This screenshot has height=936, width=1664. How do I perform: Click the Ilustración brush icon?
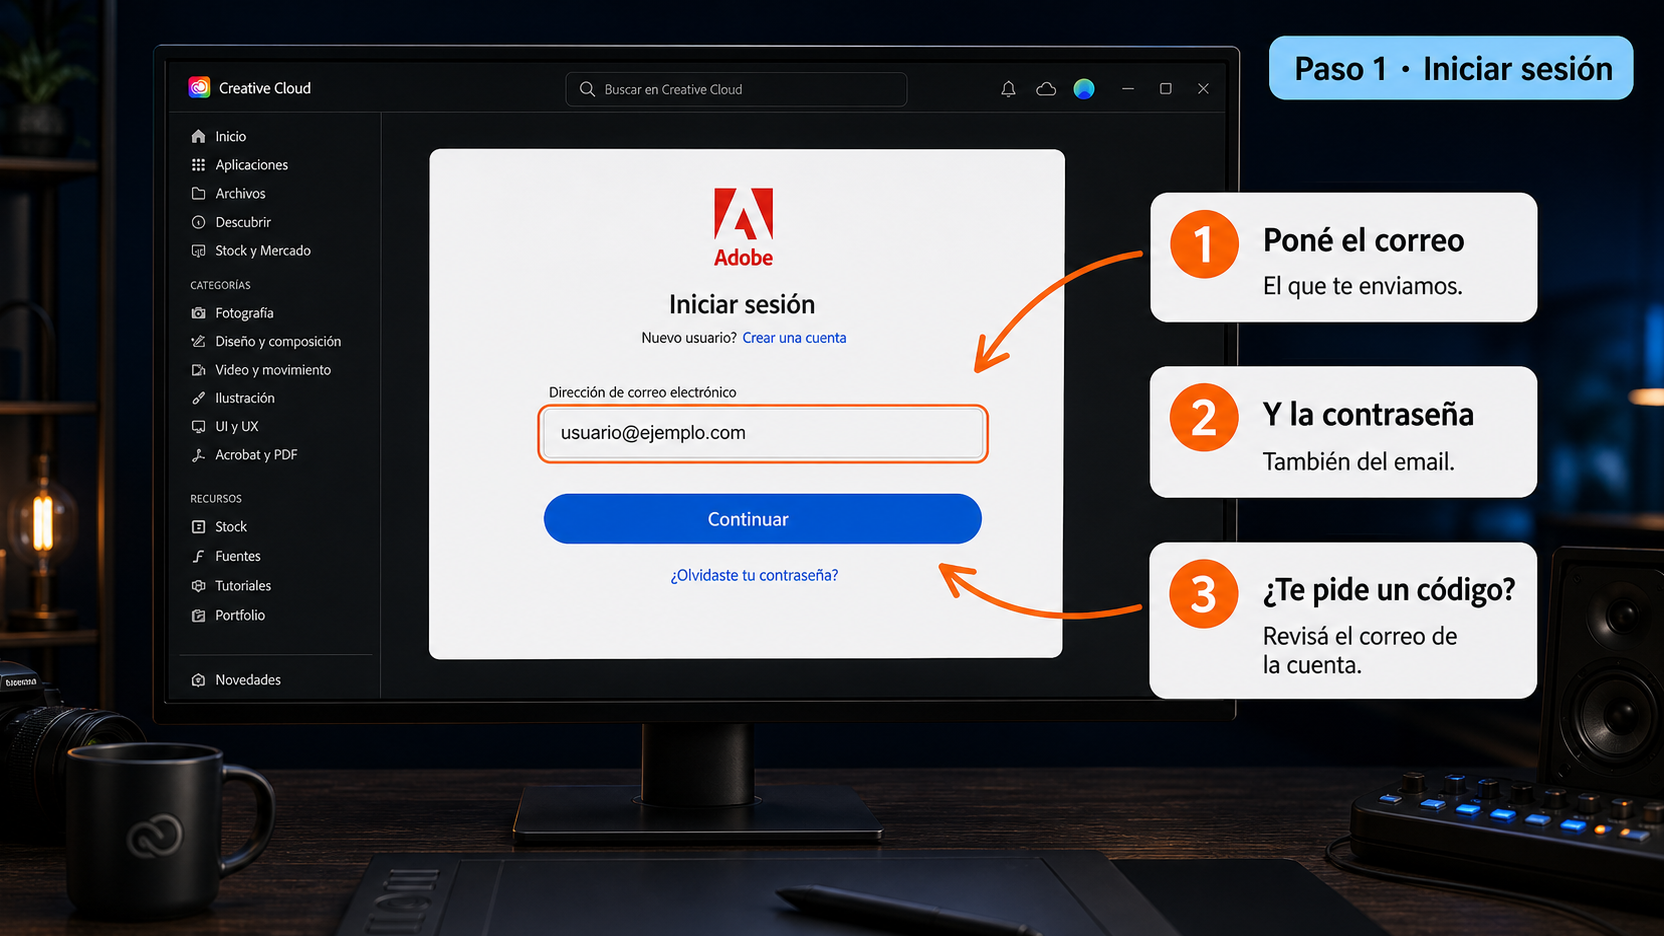(198, 398)
